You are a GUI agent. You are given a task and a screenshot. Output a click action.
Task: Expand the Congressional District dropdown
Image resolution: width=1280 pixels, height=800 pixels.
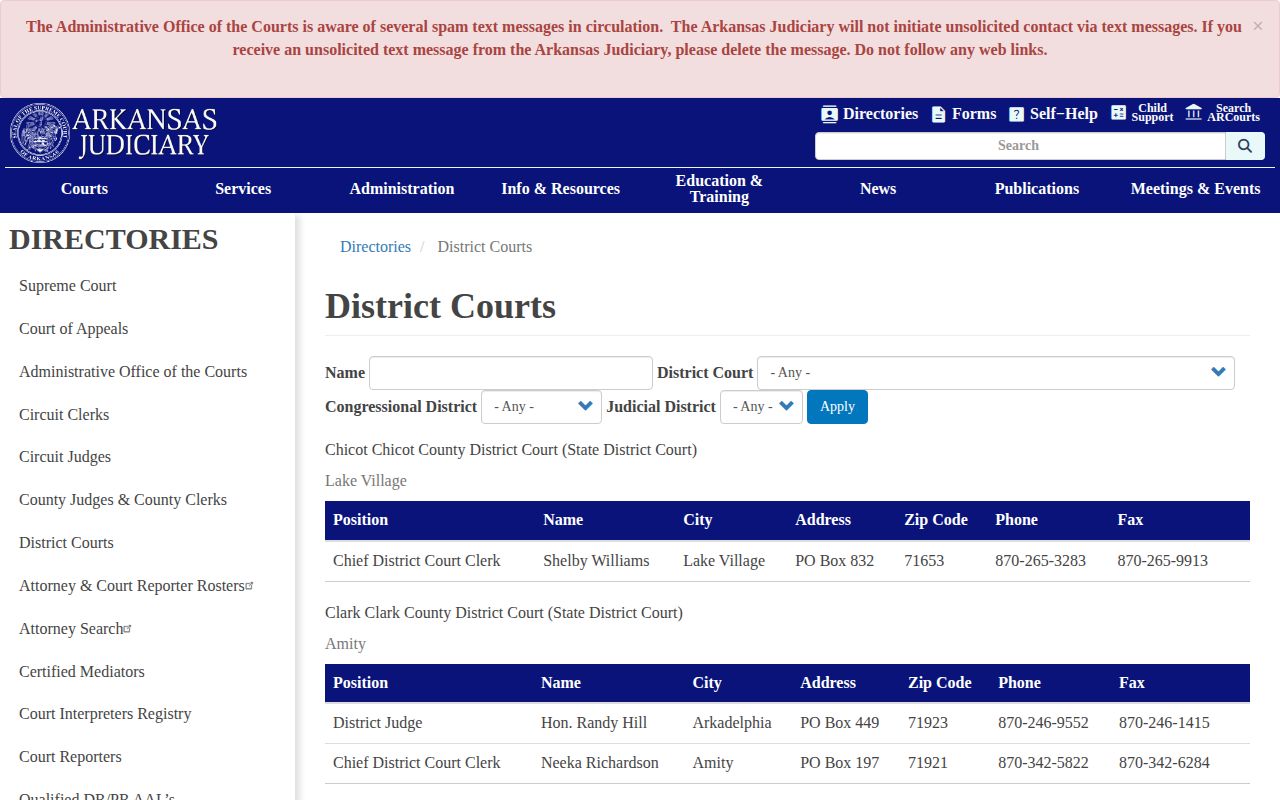(x=541, y=407)
